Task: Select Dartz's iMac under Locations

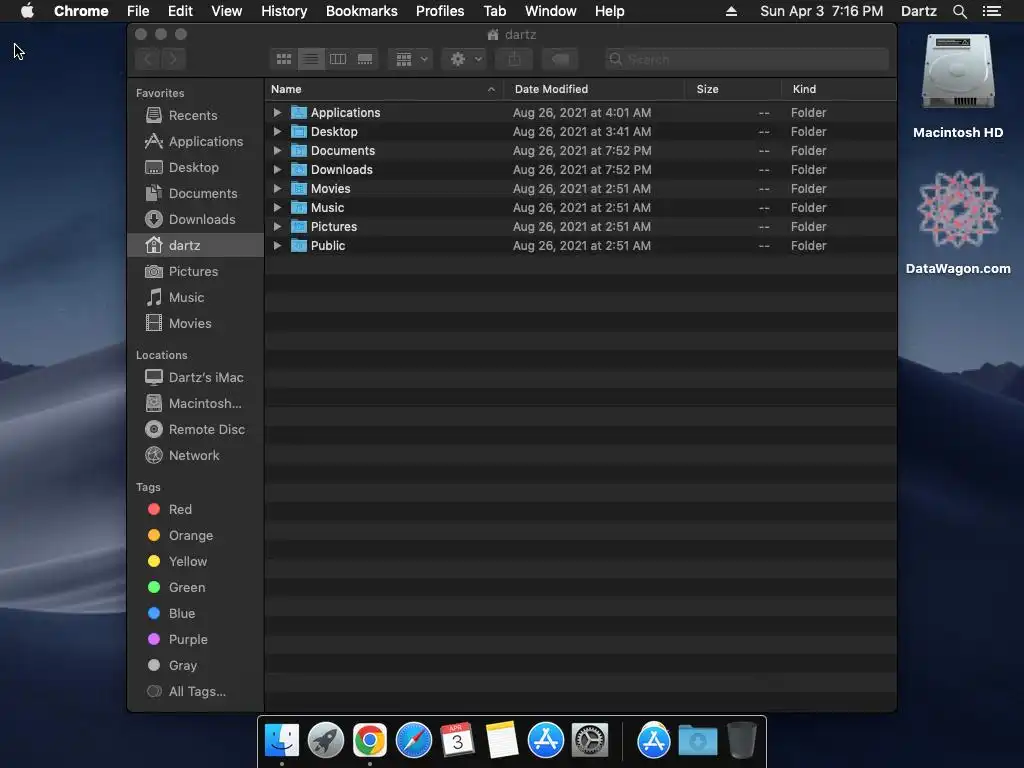Action: [x=195, y=377]
